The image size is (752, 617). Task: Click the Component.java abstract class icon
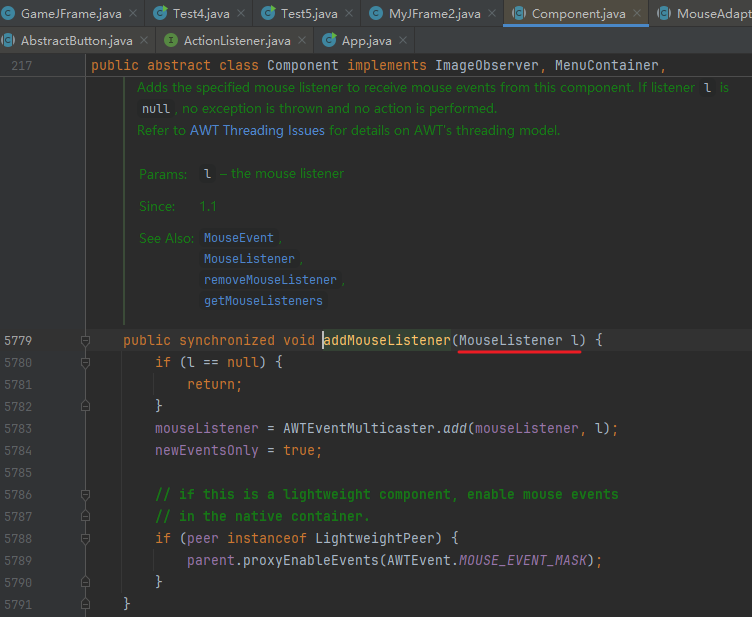point(519,13)
